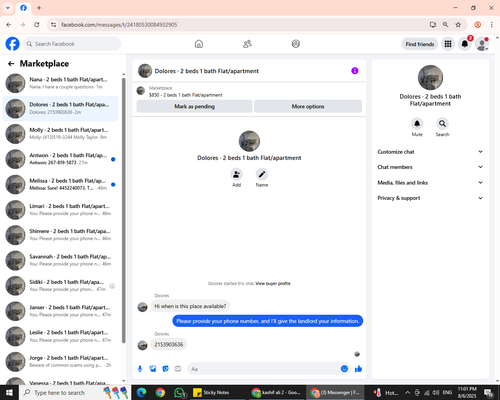Screen dimensions: 500x400
Task: Click the Name pencil edit icon
Action: pos(262,174)
